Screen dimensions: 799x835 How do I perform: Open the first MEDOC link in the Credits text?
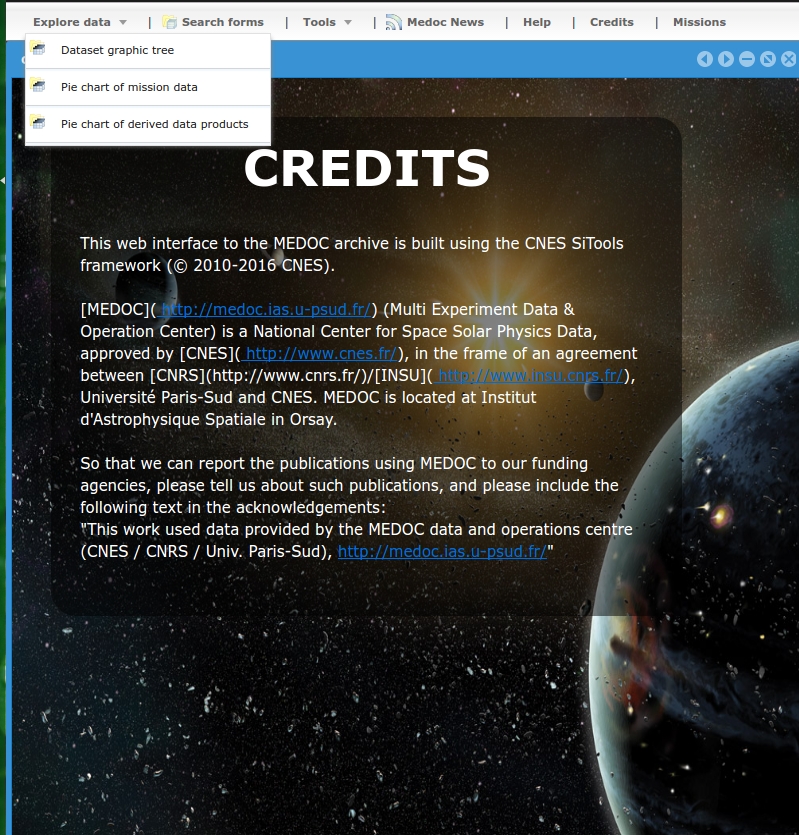point(265,309)
